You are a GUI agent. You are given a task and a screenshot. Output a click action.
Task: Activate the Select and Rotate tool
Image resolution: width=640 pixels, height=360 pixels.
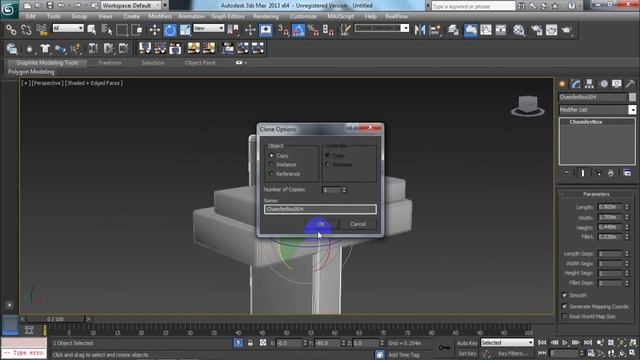(170, 30)
